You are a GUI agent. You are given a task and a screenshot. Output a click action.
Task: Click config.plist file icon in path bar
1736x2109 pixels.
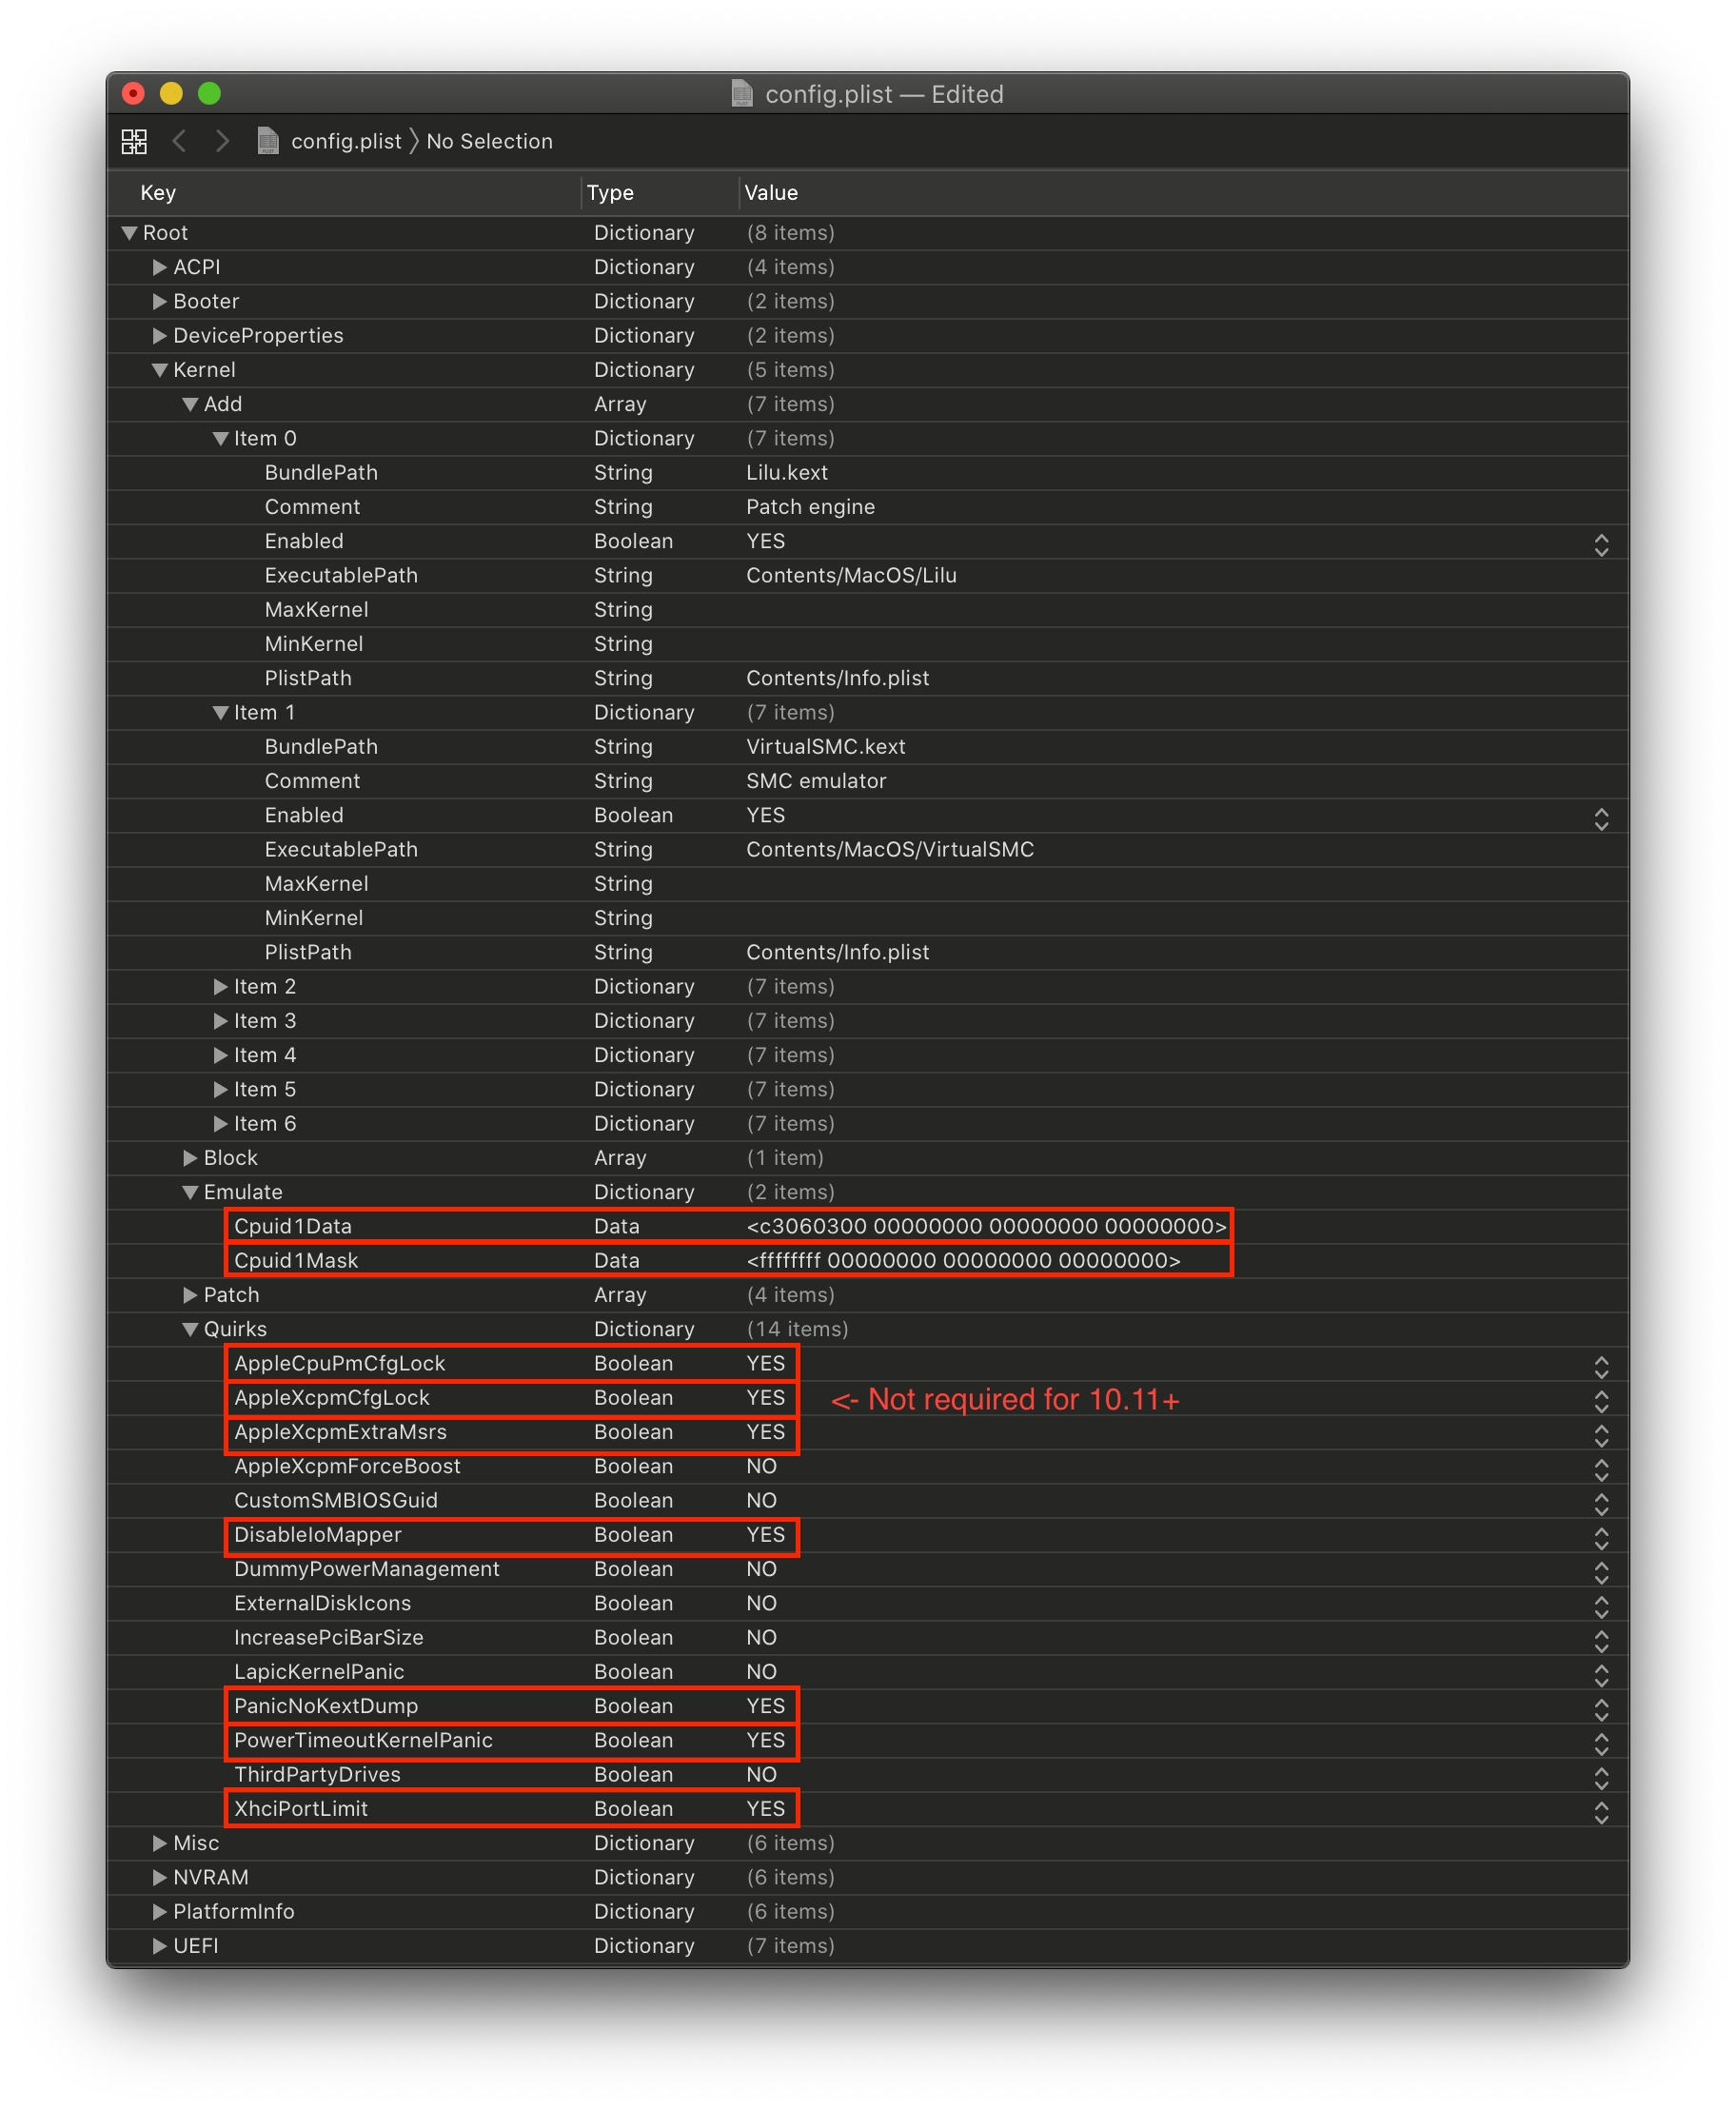[x=268, y=141]
